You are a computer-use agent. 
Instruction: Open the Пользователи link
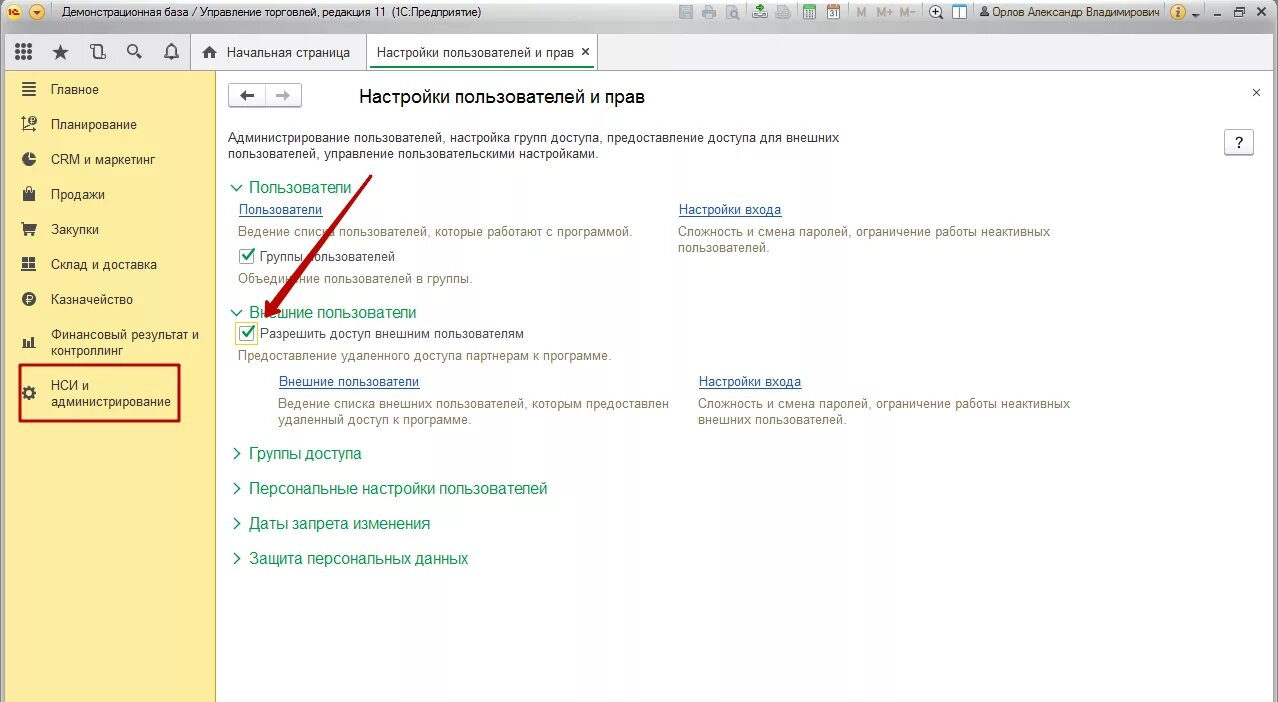tap(280, 210)
